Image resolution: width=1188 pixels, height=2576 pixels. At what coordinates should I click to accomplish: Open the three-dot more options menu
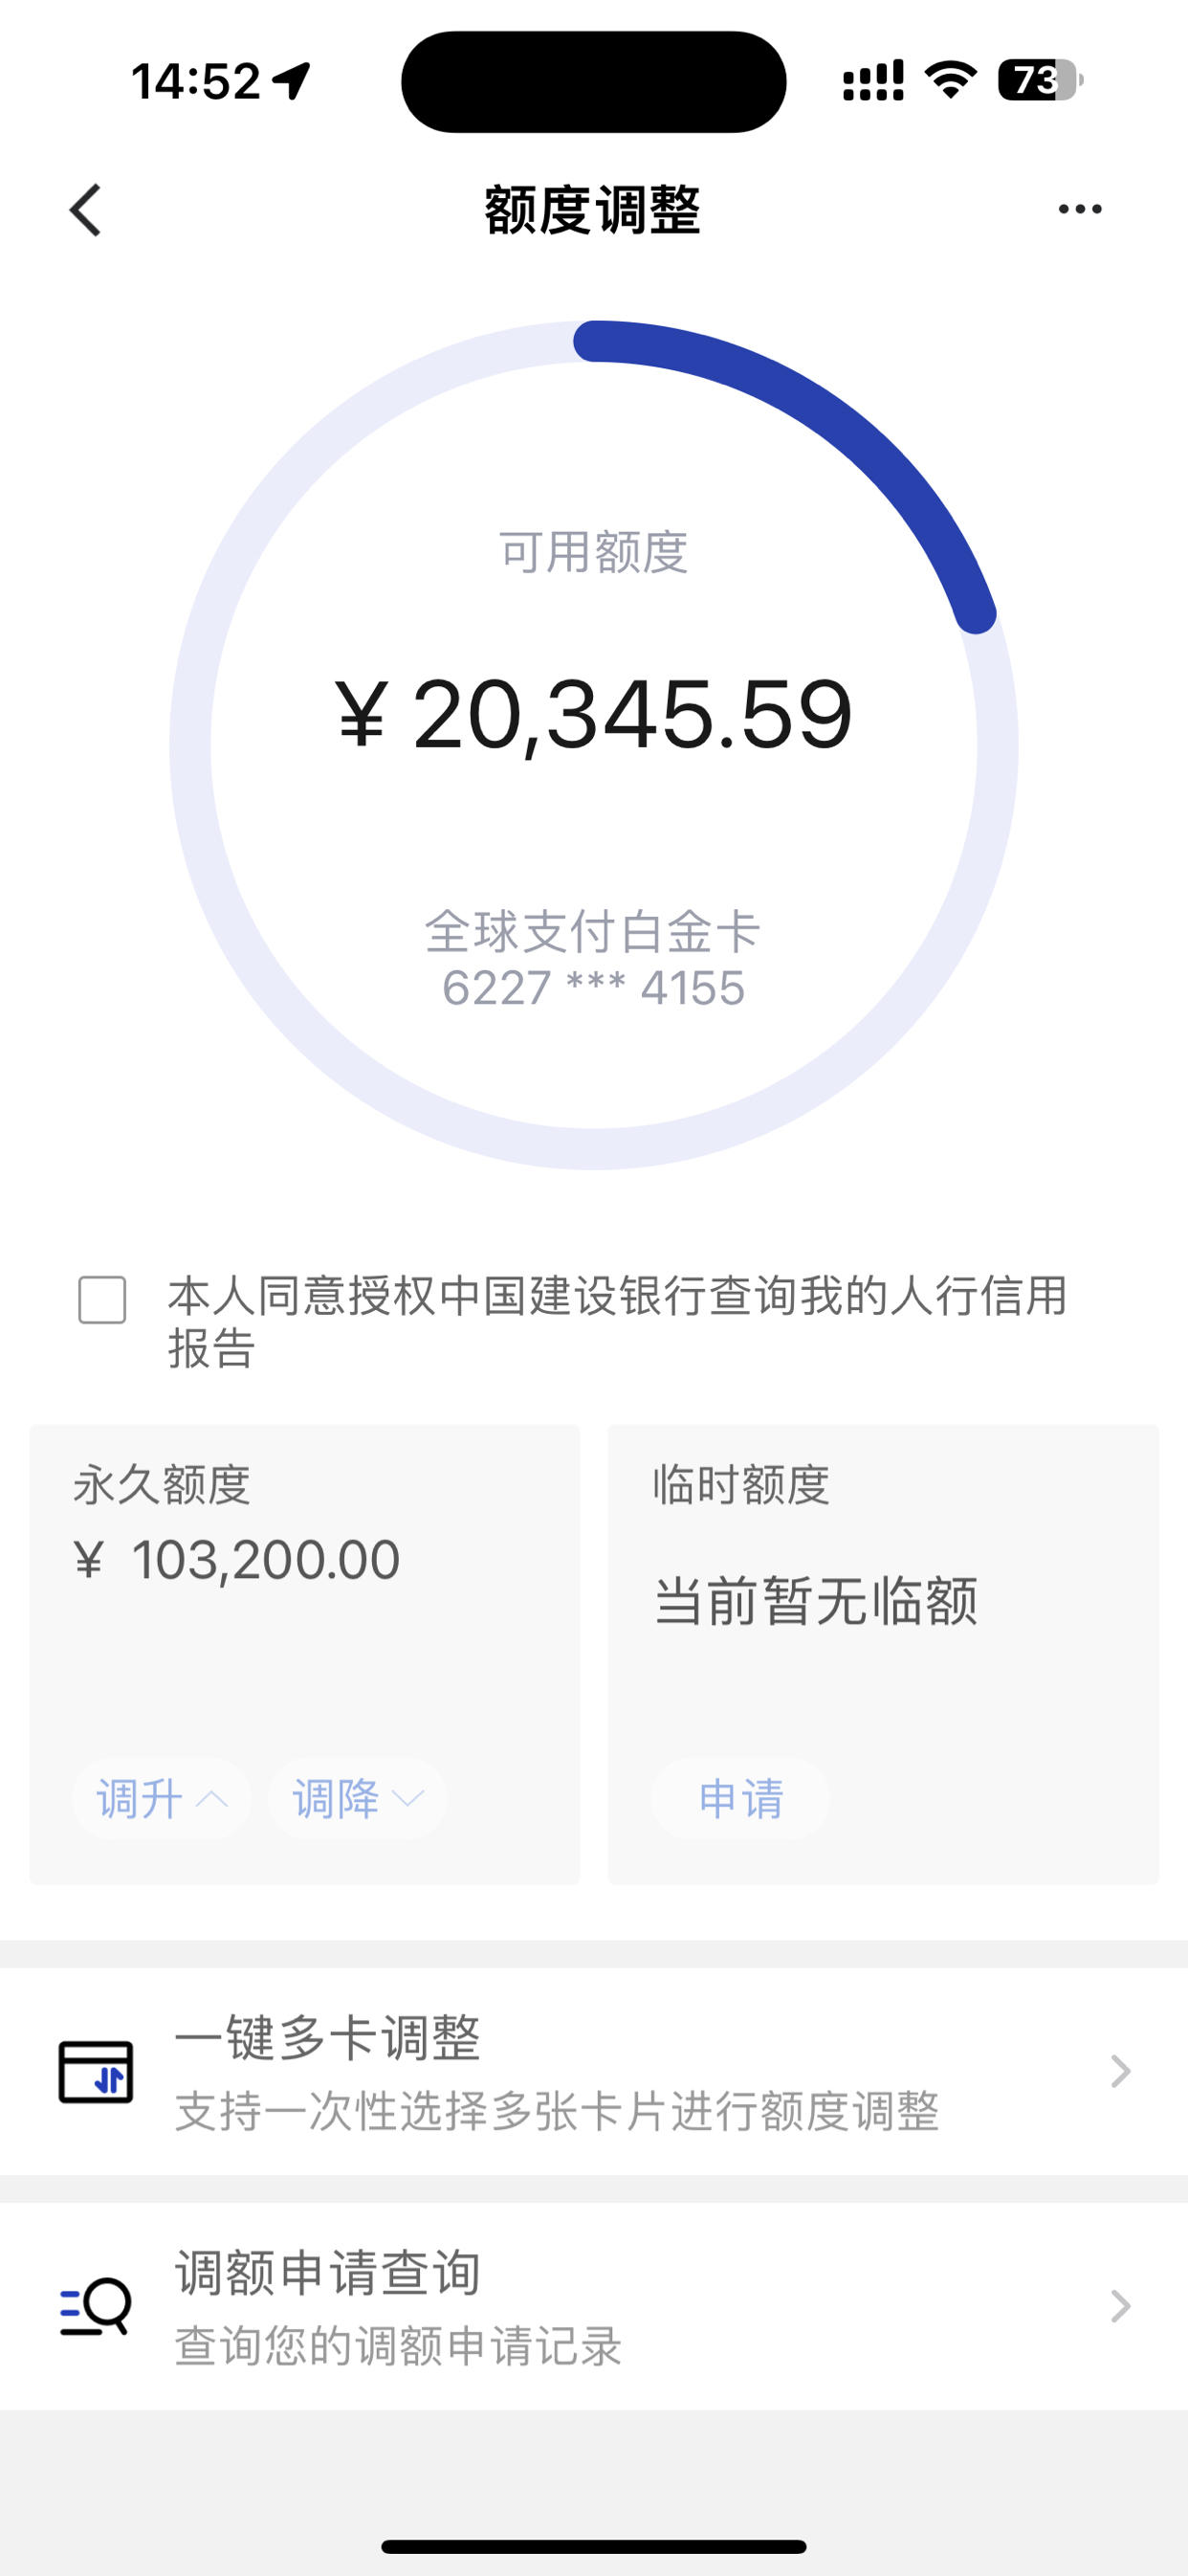click(1080, 209)
